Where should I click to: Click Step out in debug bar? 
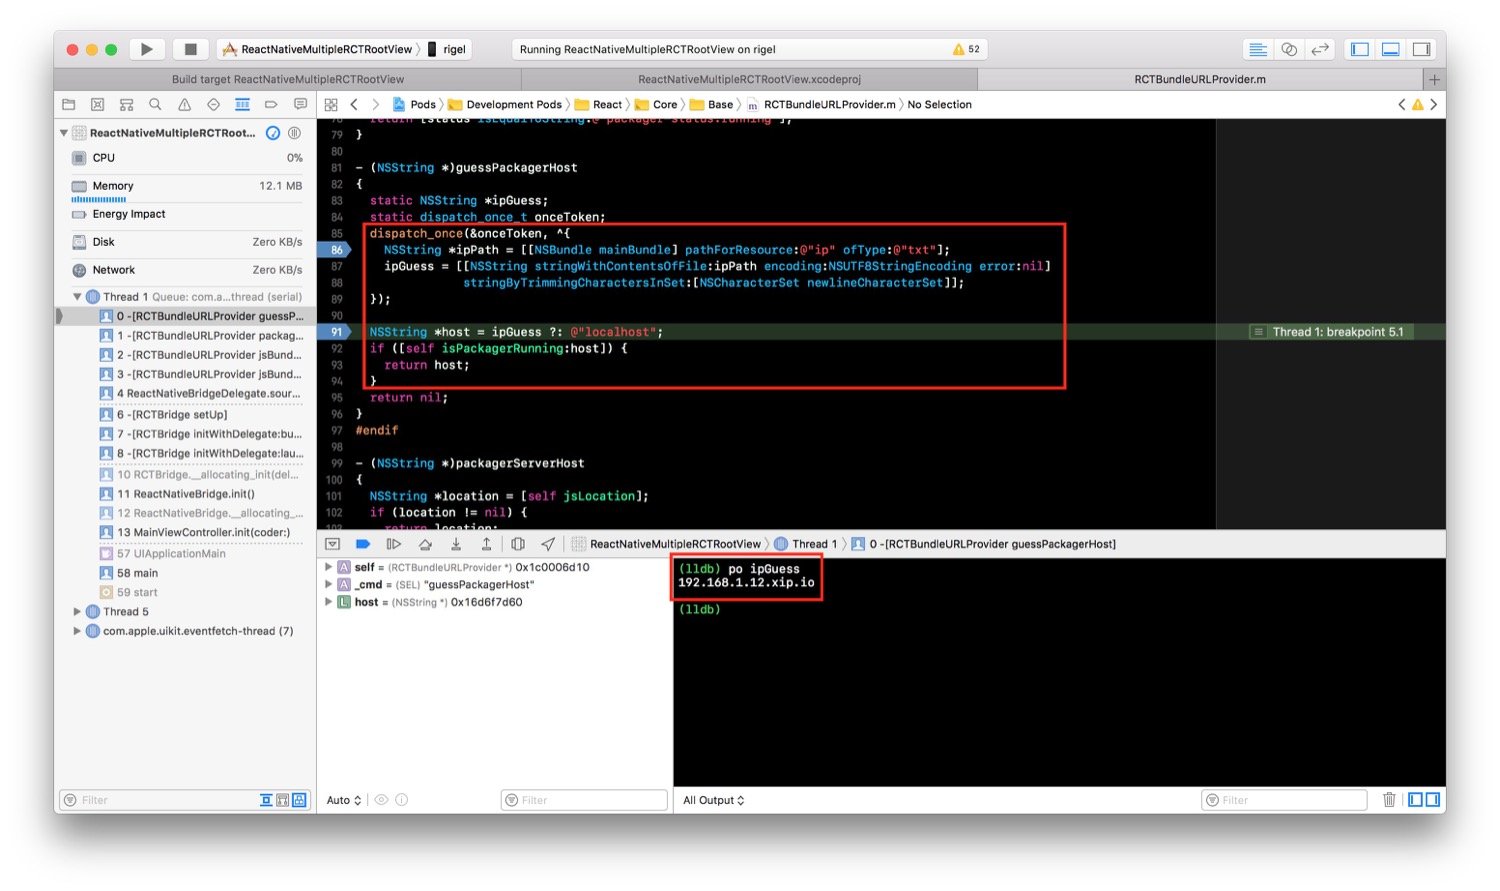(486, 544)
